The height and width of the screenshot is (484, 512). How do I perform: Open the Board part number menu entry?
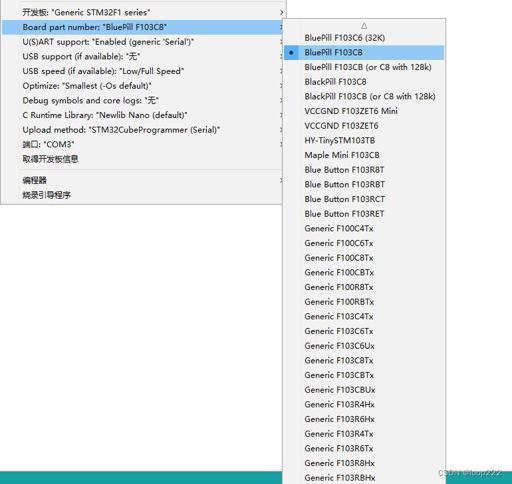click(x=143, y=27)
